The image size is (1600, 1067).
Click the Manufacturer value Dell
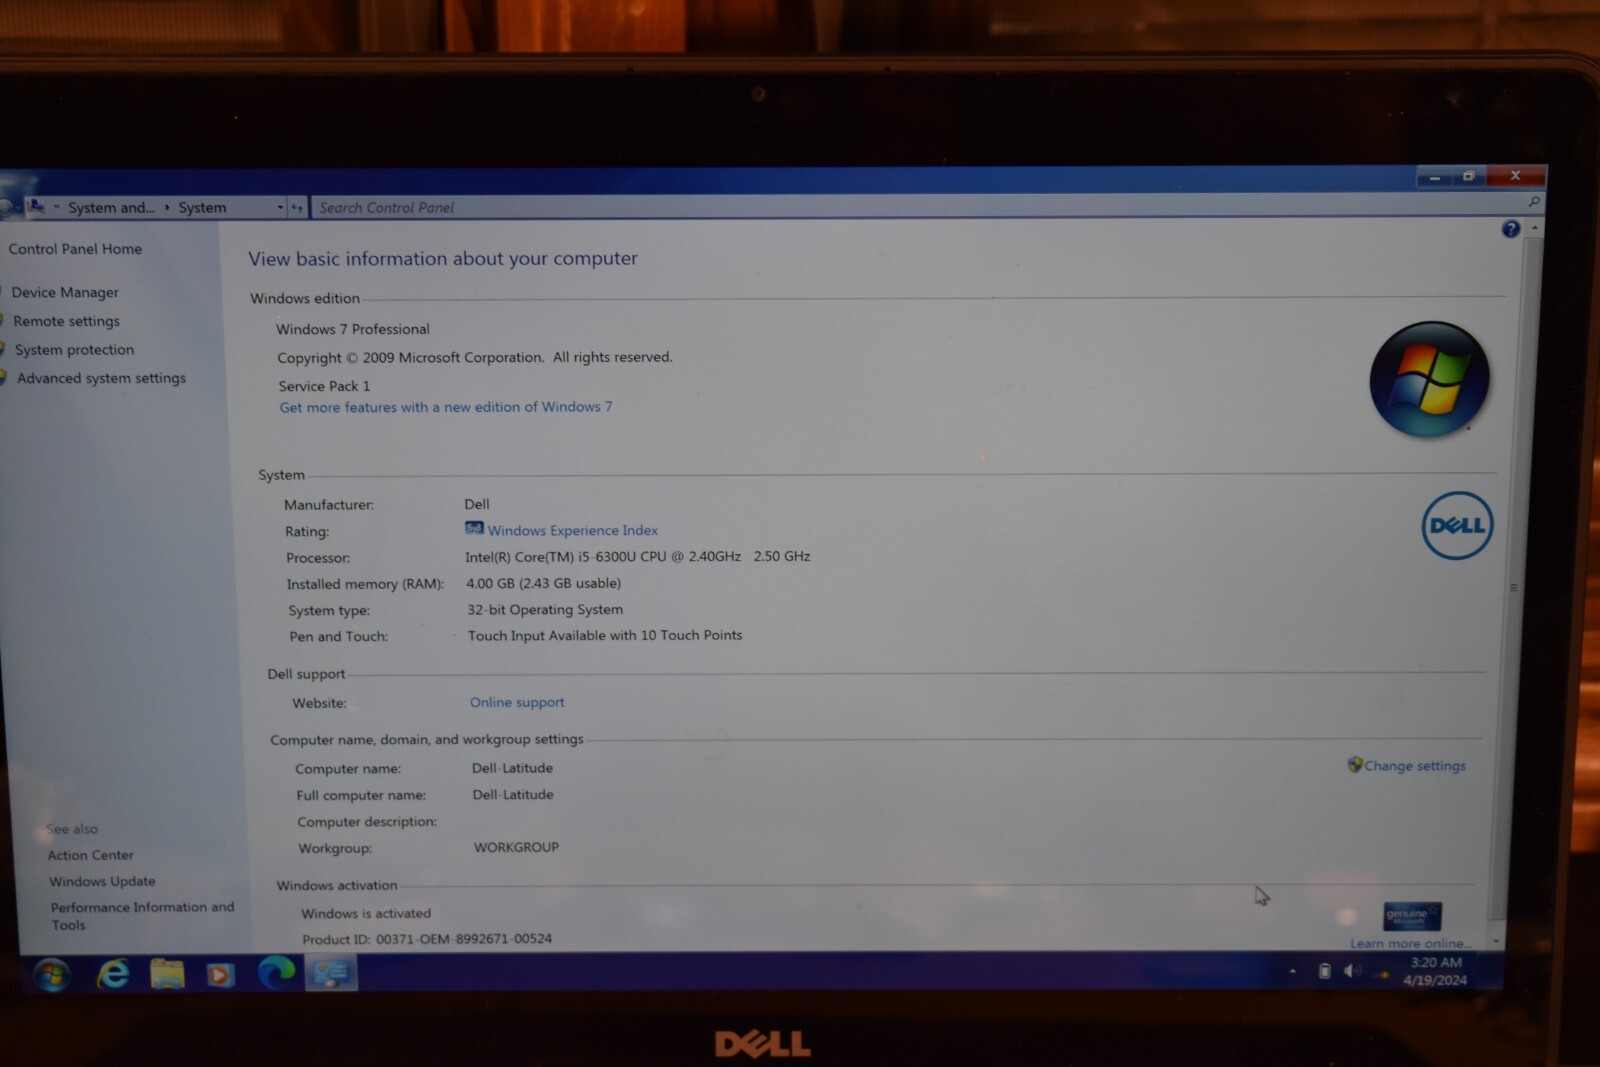[477, 504]
